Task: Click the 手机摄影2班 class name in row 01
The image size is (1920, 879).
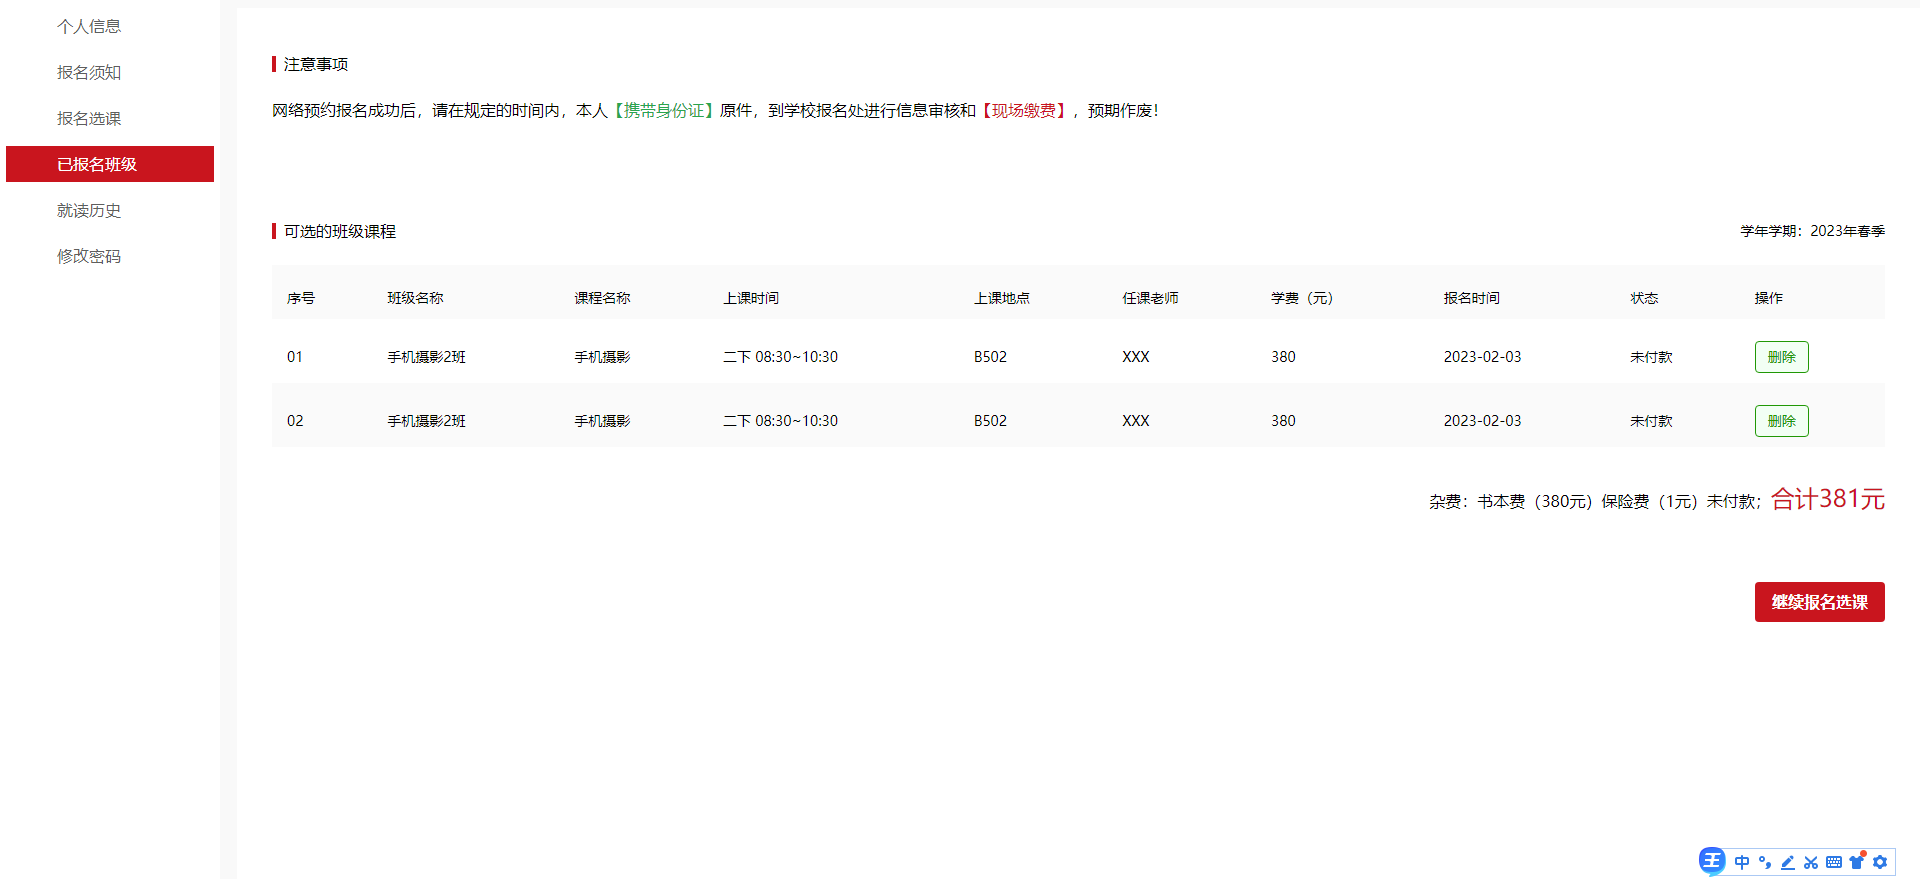Action: [426, 357]
